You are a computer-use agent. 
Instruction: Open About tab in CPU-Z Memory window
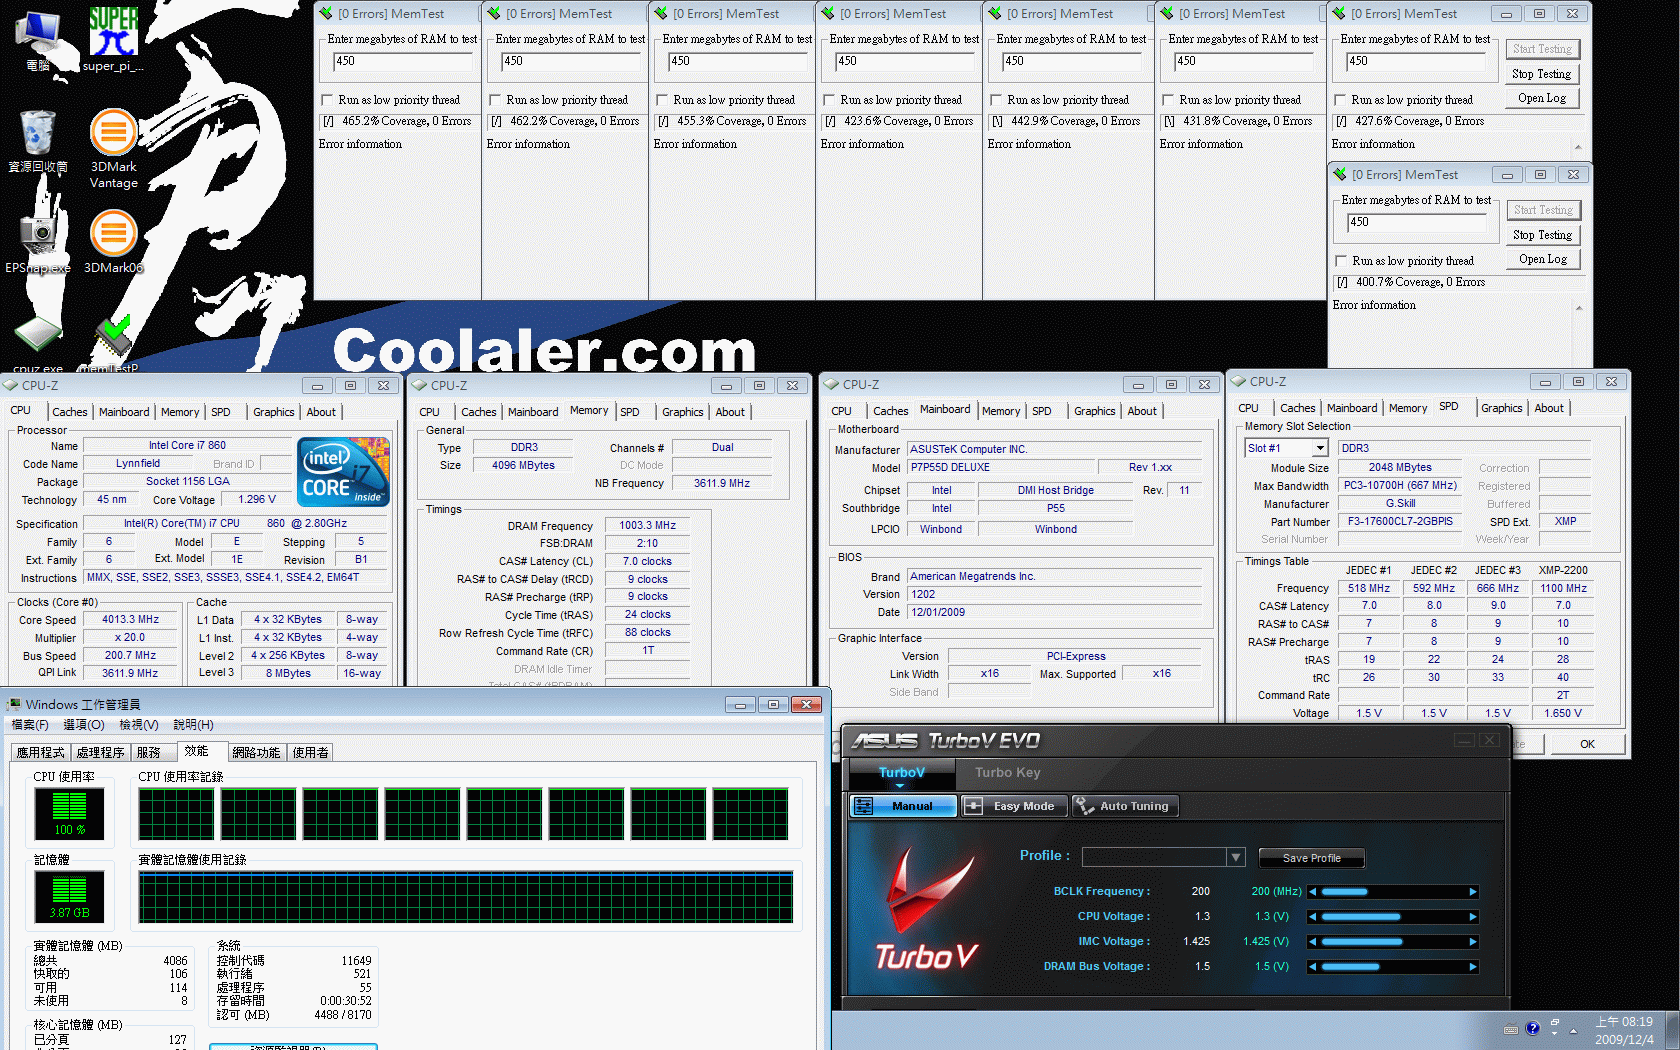click(x=730, y=412)
